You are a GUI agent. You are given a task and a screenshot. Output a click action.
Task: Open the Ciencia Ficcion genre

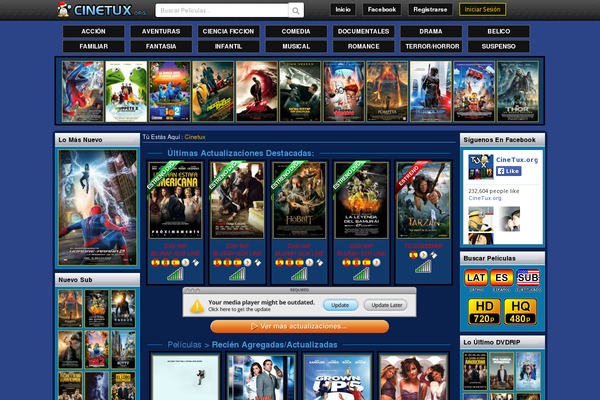(228, 31)
